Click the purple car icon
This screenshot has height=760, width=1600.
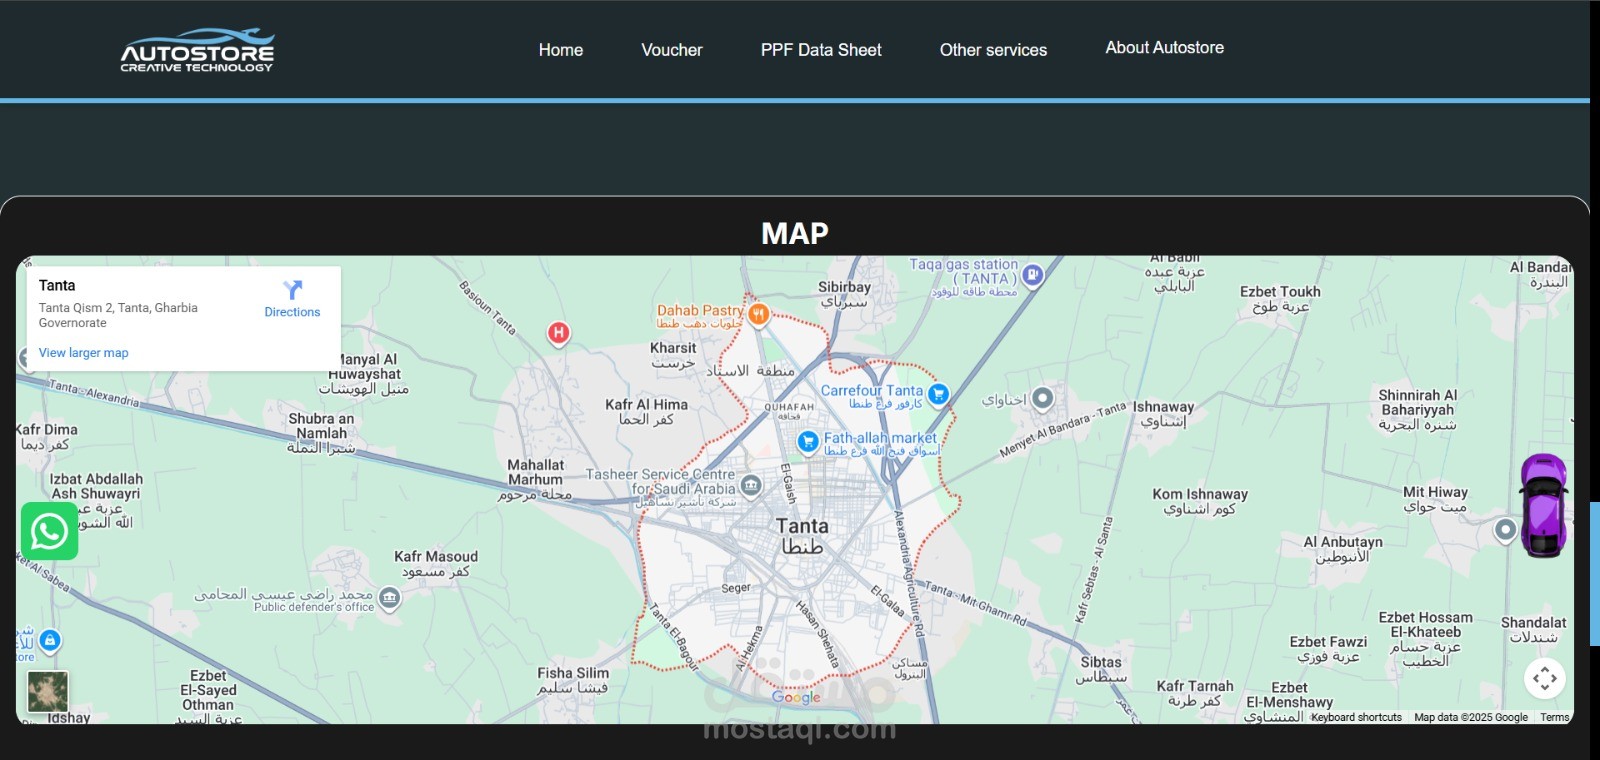click(1543, 505)
